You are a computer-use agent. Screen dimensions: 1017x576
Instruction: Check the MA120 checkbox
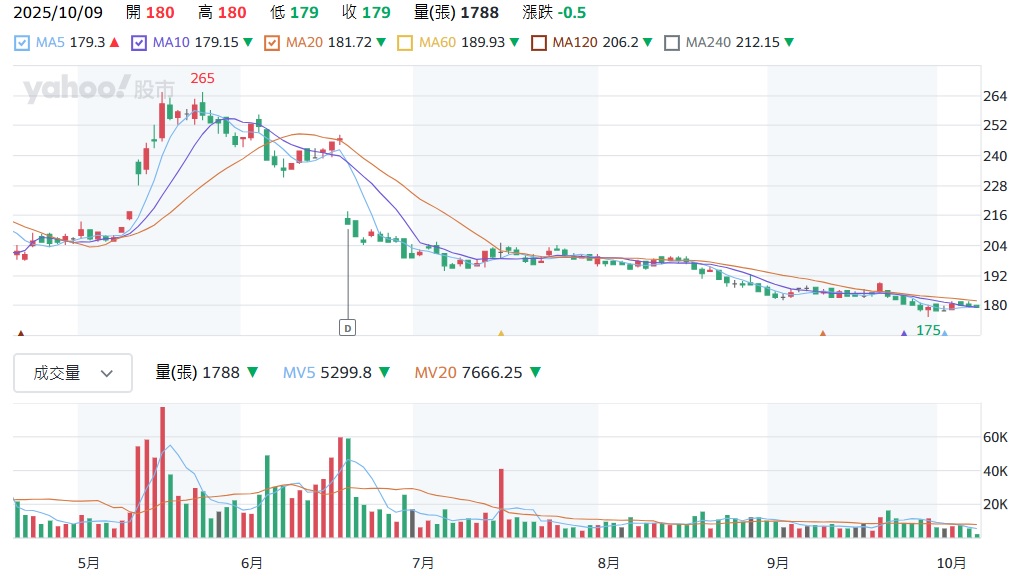[539, 43]
